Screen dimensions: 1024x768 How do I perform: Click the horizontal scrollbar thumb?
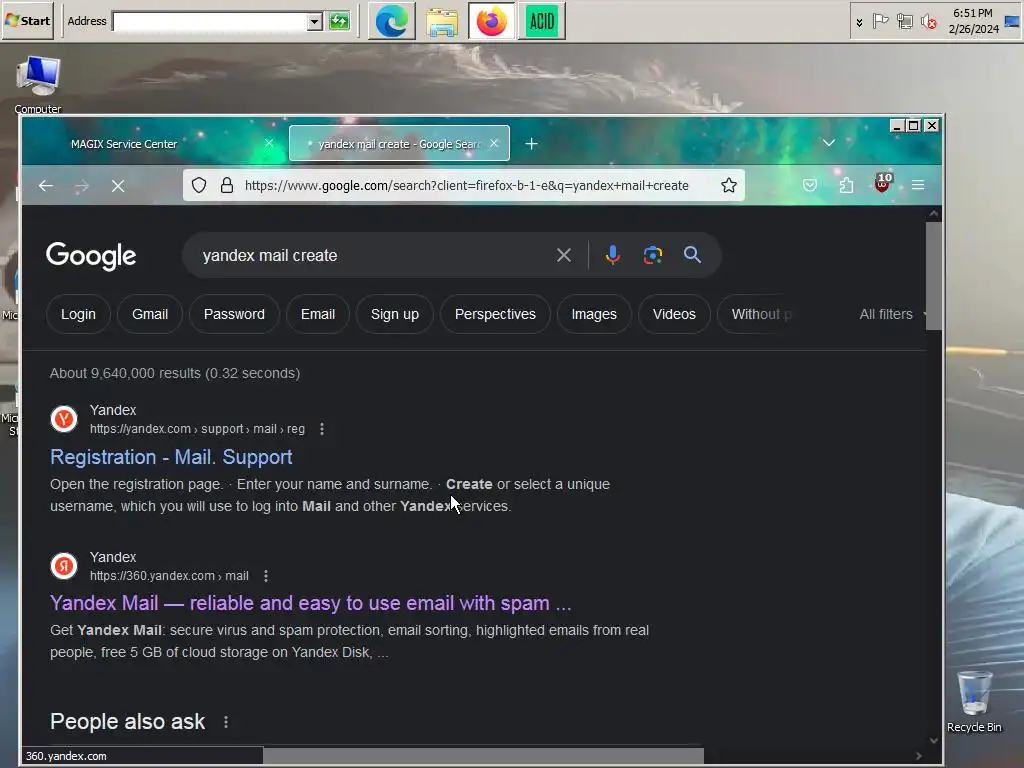tap(483, 756)
